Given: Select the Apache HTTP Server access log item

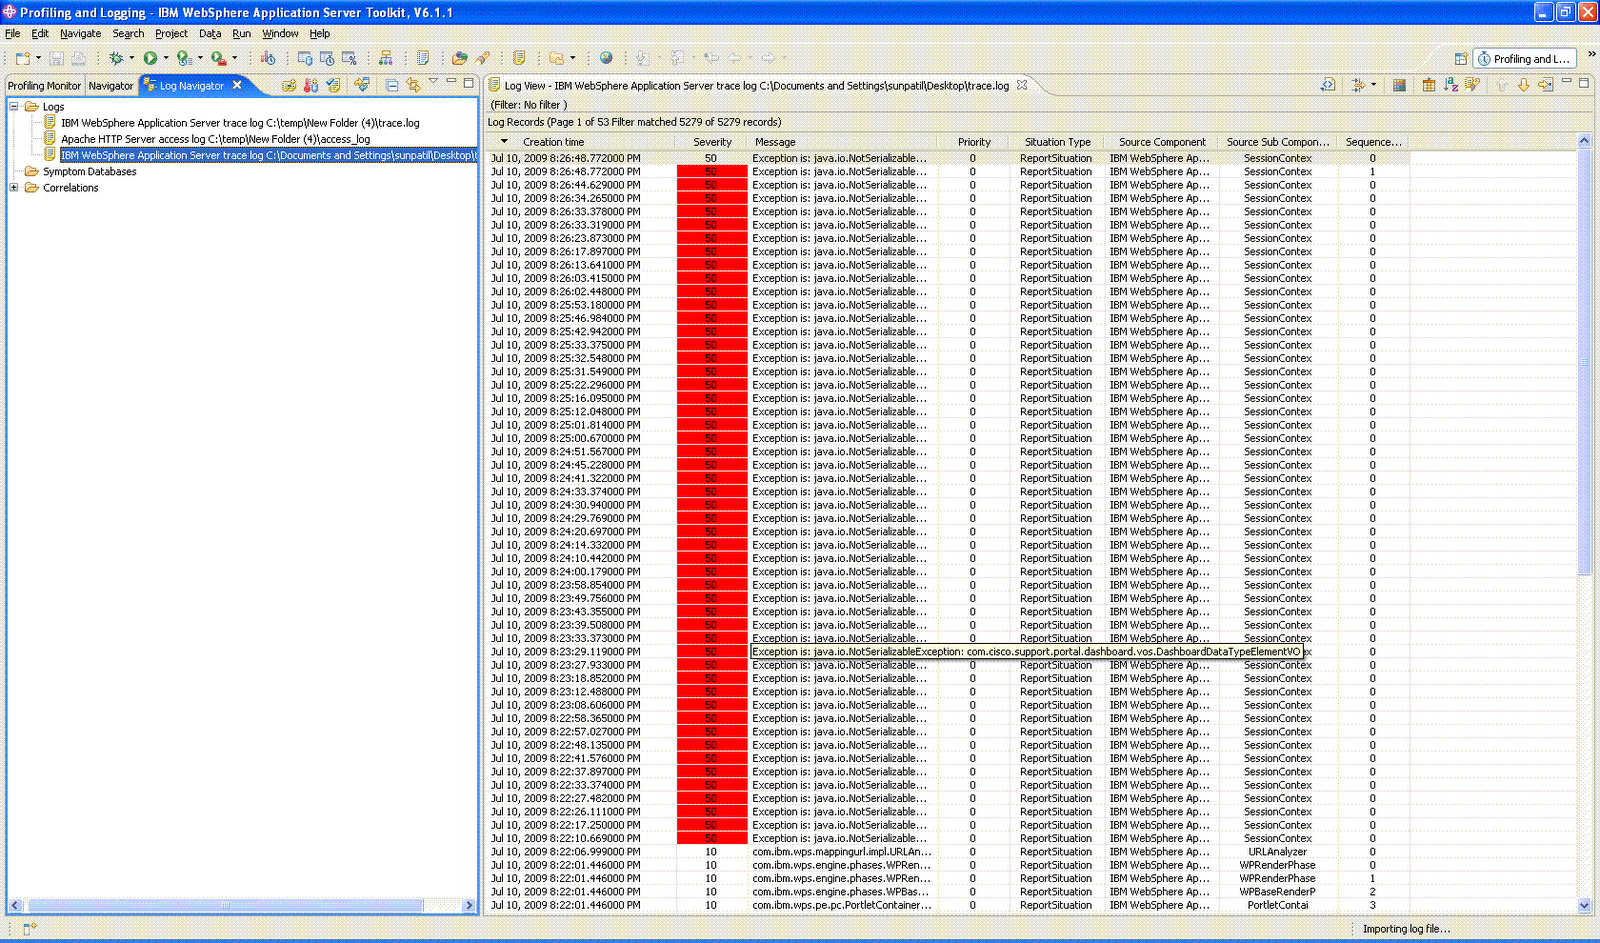Looking at the screenshot, I should pos(216,139).
